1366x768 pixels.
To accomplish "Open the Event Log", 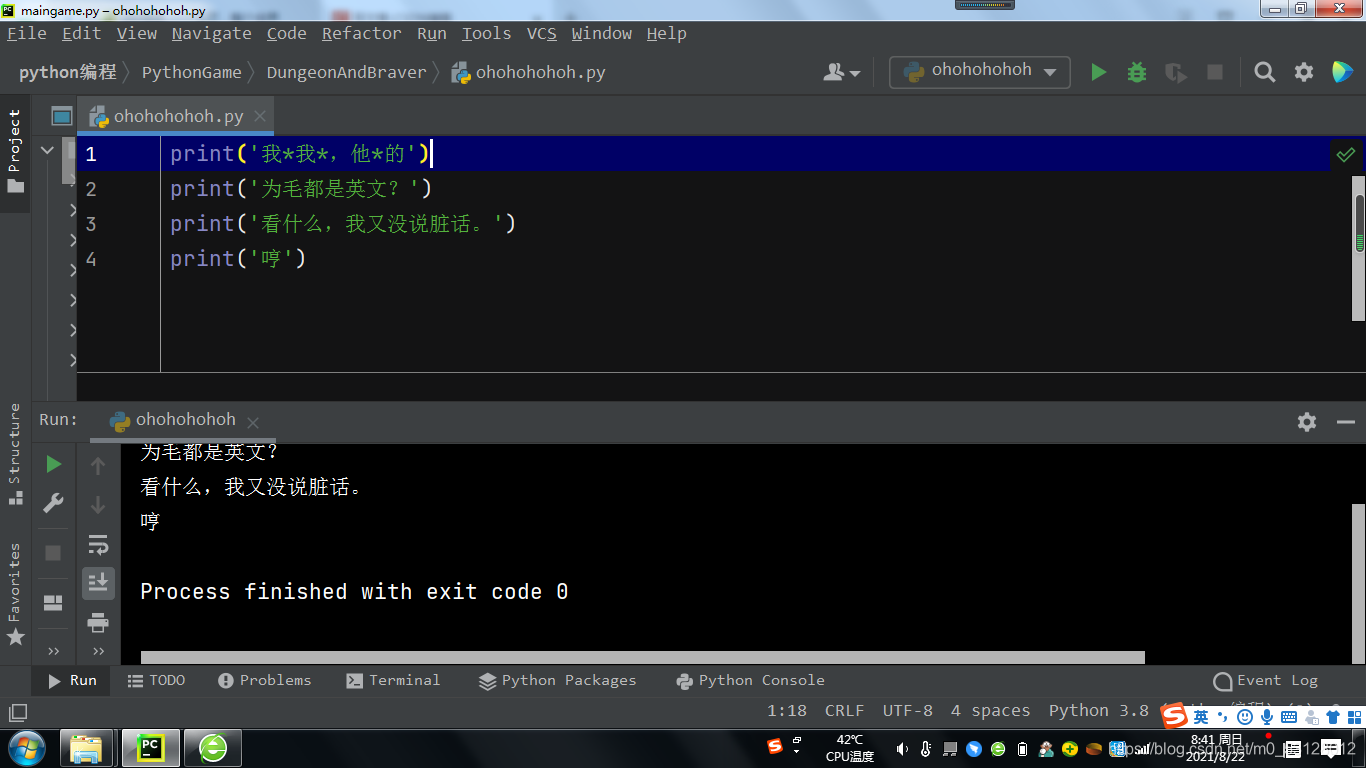I will 1266,681.
